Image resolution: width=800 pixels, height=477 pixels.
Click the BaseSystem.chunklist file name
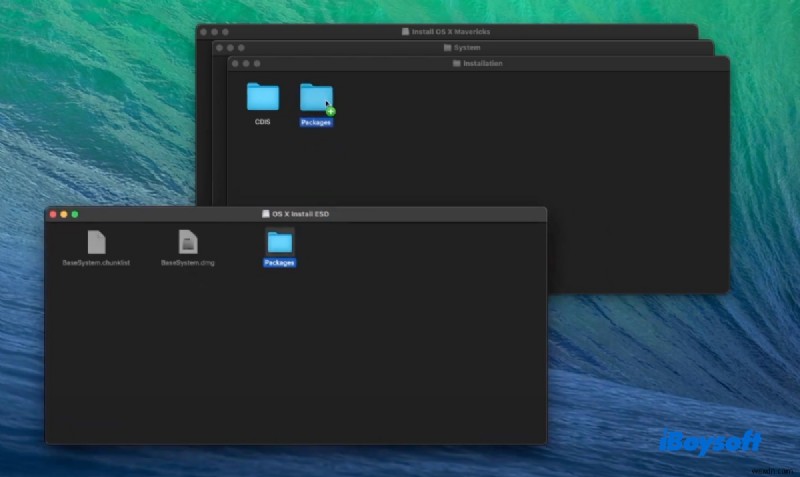click(x=96, y=263)
